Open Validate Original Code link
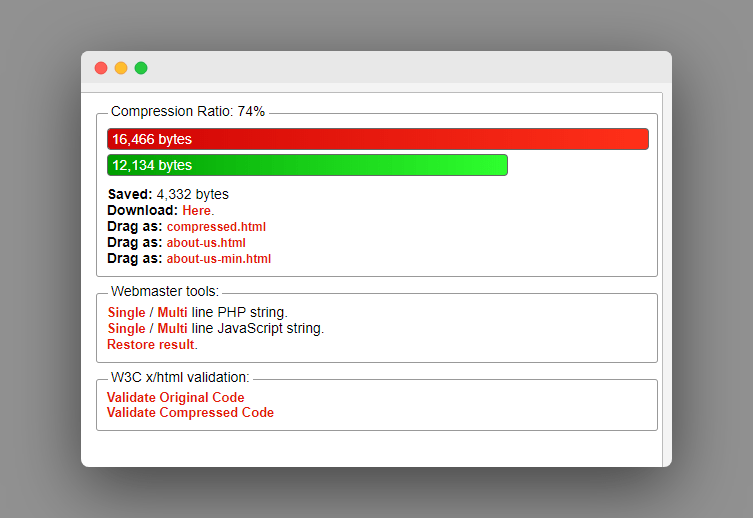753x518 pixels. (x=176, y=398)
